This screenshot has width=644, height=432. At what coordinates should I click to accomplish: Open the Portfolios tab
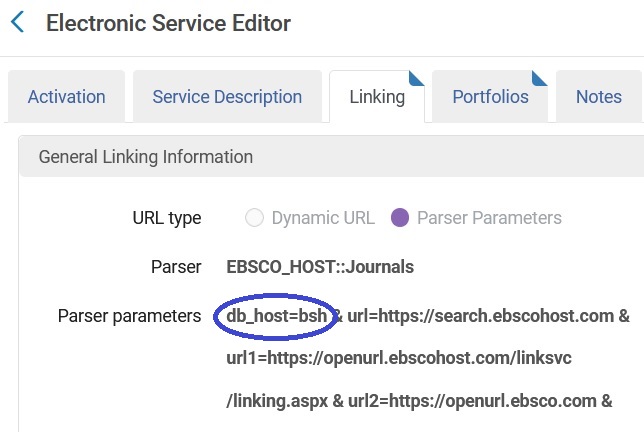click(490, 97)
